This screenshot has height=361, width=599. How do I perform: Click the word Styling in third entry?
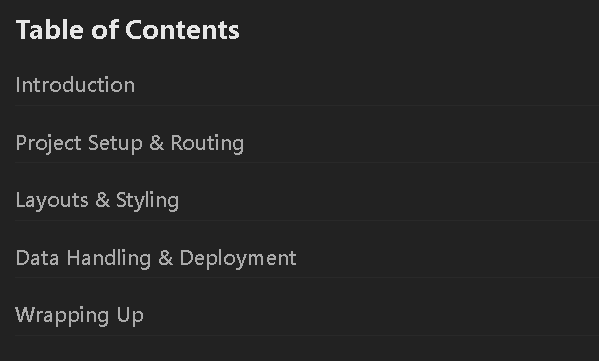pyautogui.click(x=147, y=200)
